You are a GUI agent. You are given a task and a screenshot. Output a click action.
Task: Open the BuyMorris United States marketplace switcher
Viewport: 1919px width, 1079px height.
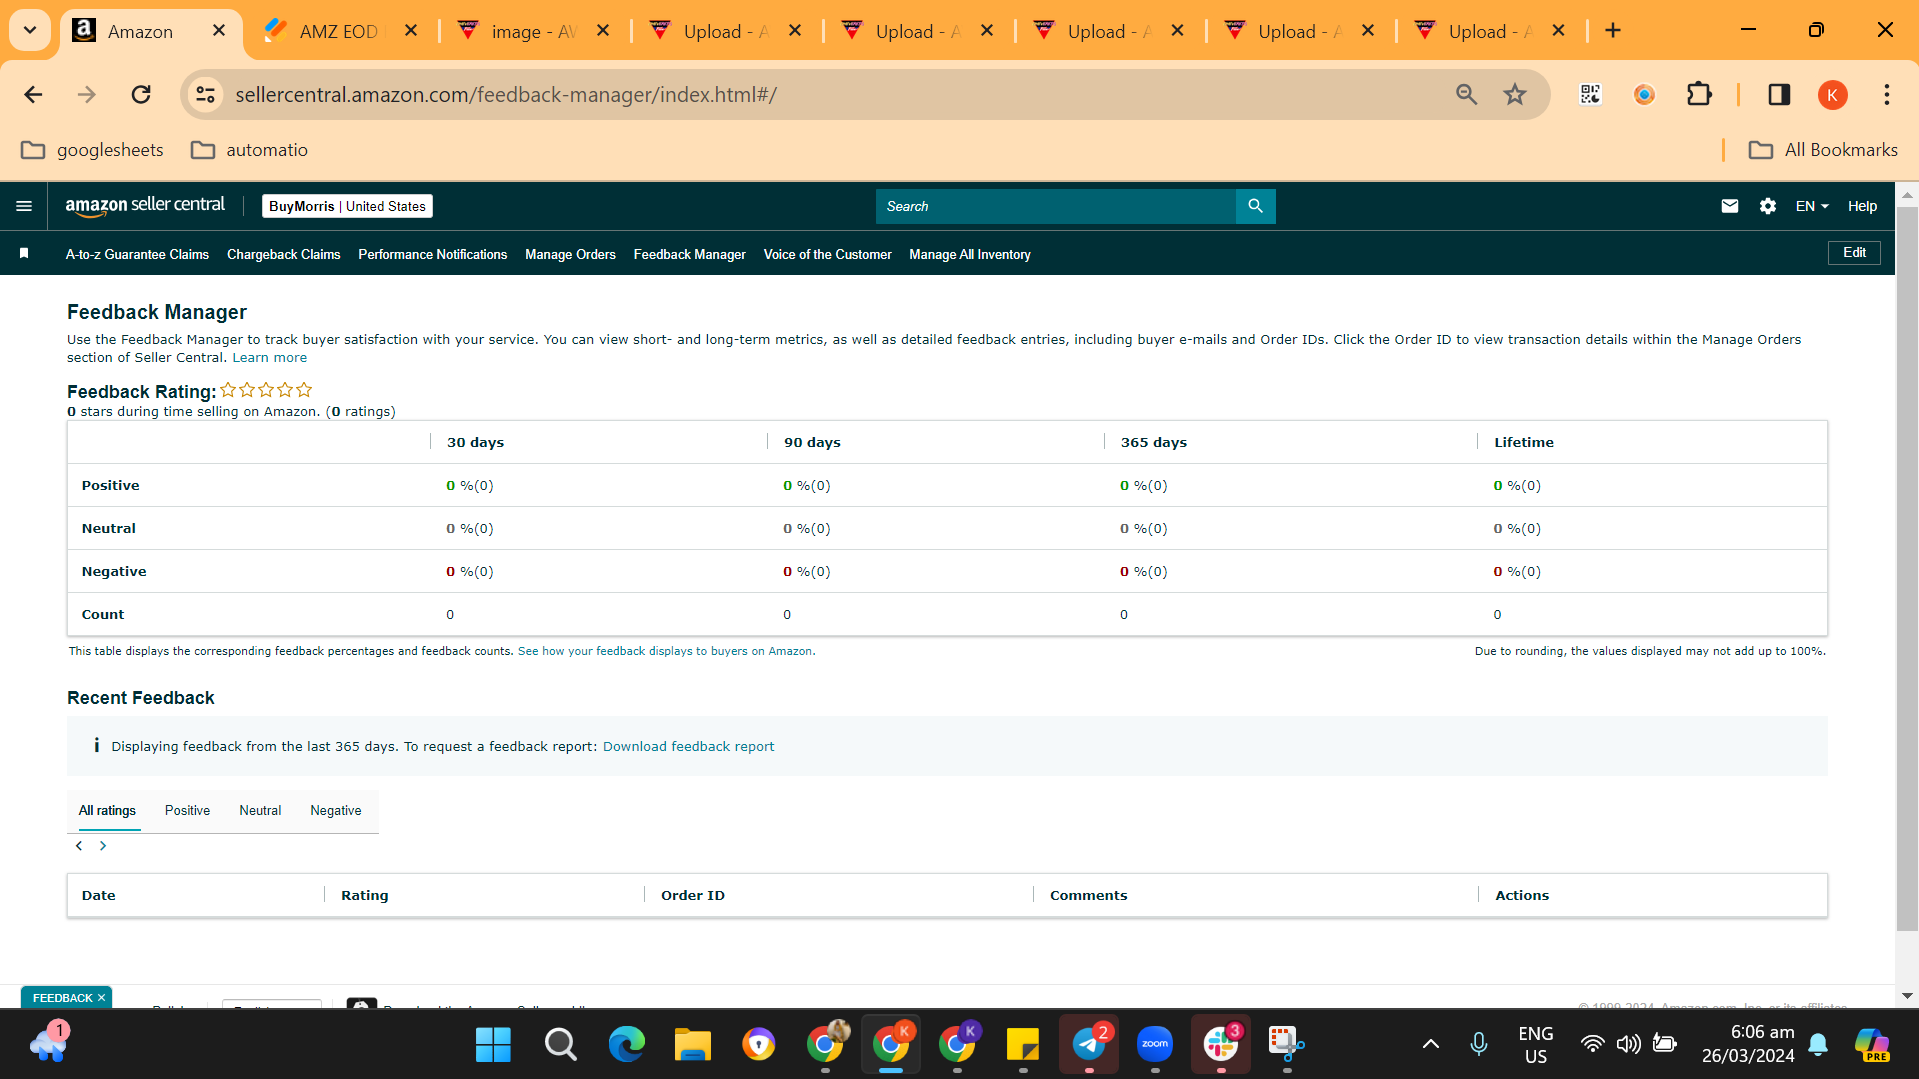tap(347, 206)
